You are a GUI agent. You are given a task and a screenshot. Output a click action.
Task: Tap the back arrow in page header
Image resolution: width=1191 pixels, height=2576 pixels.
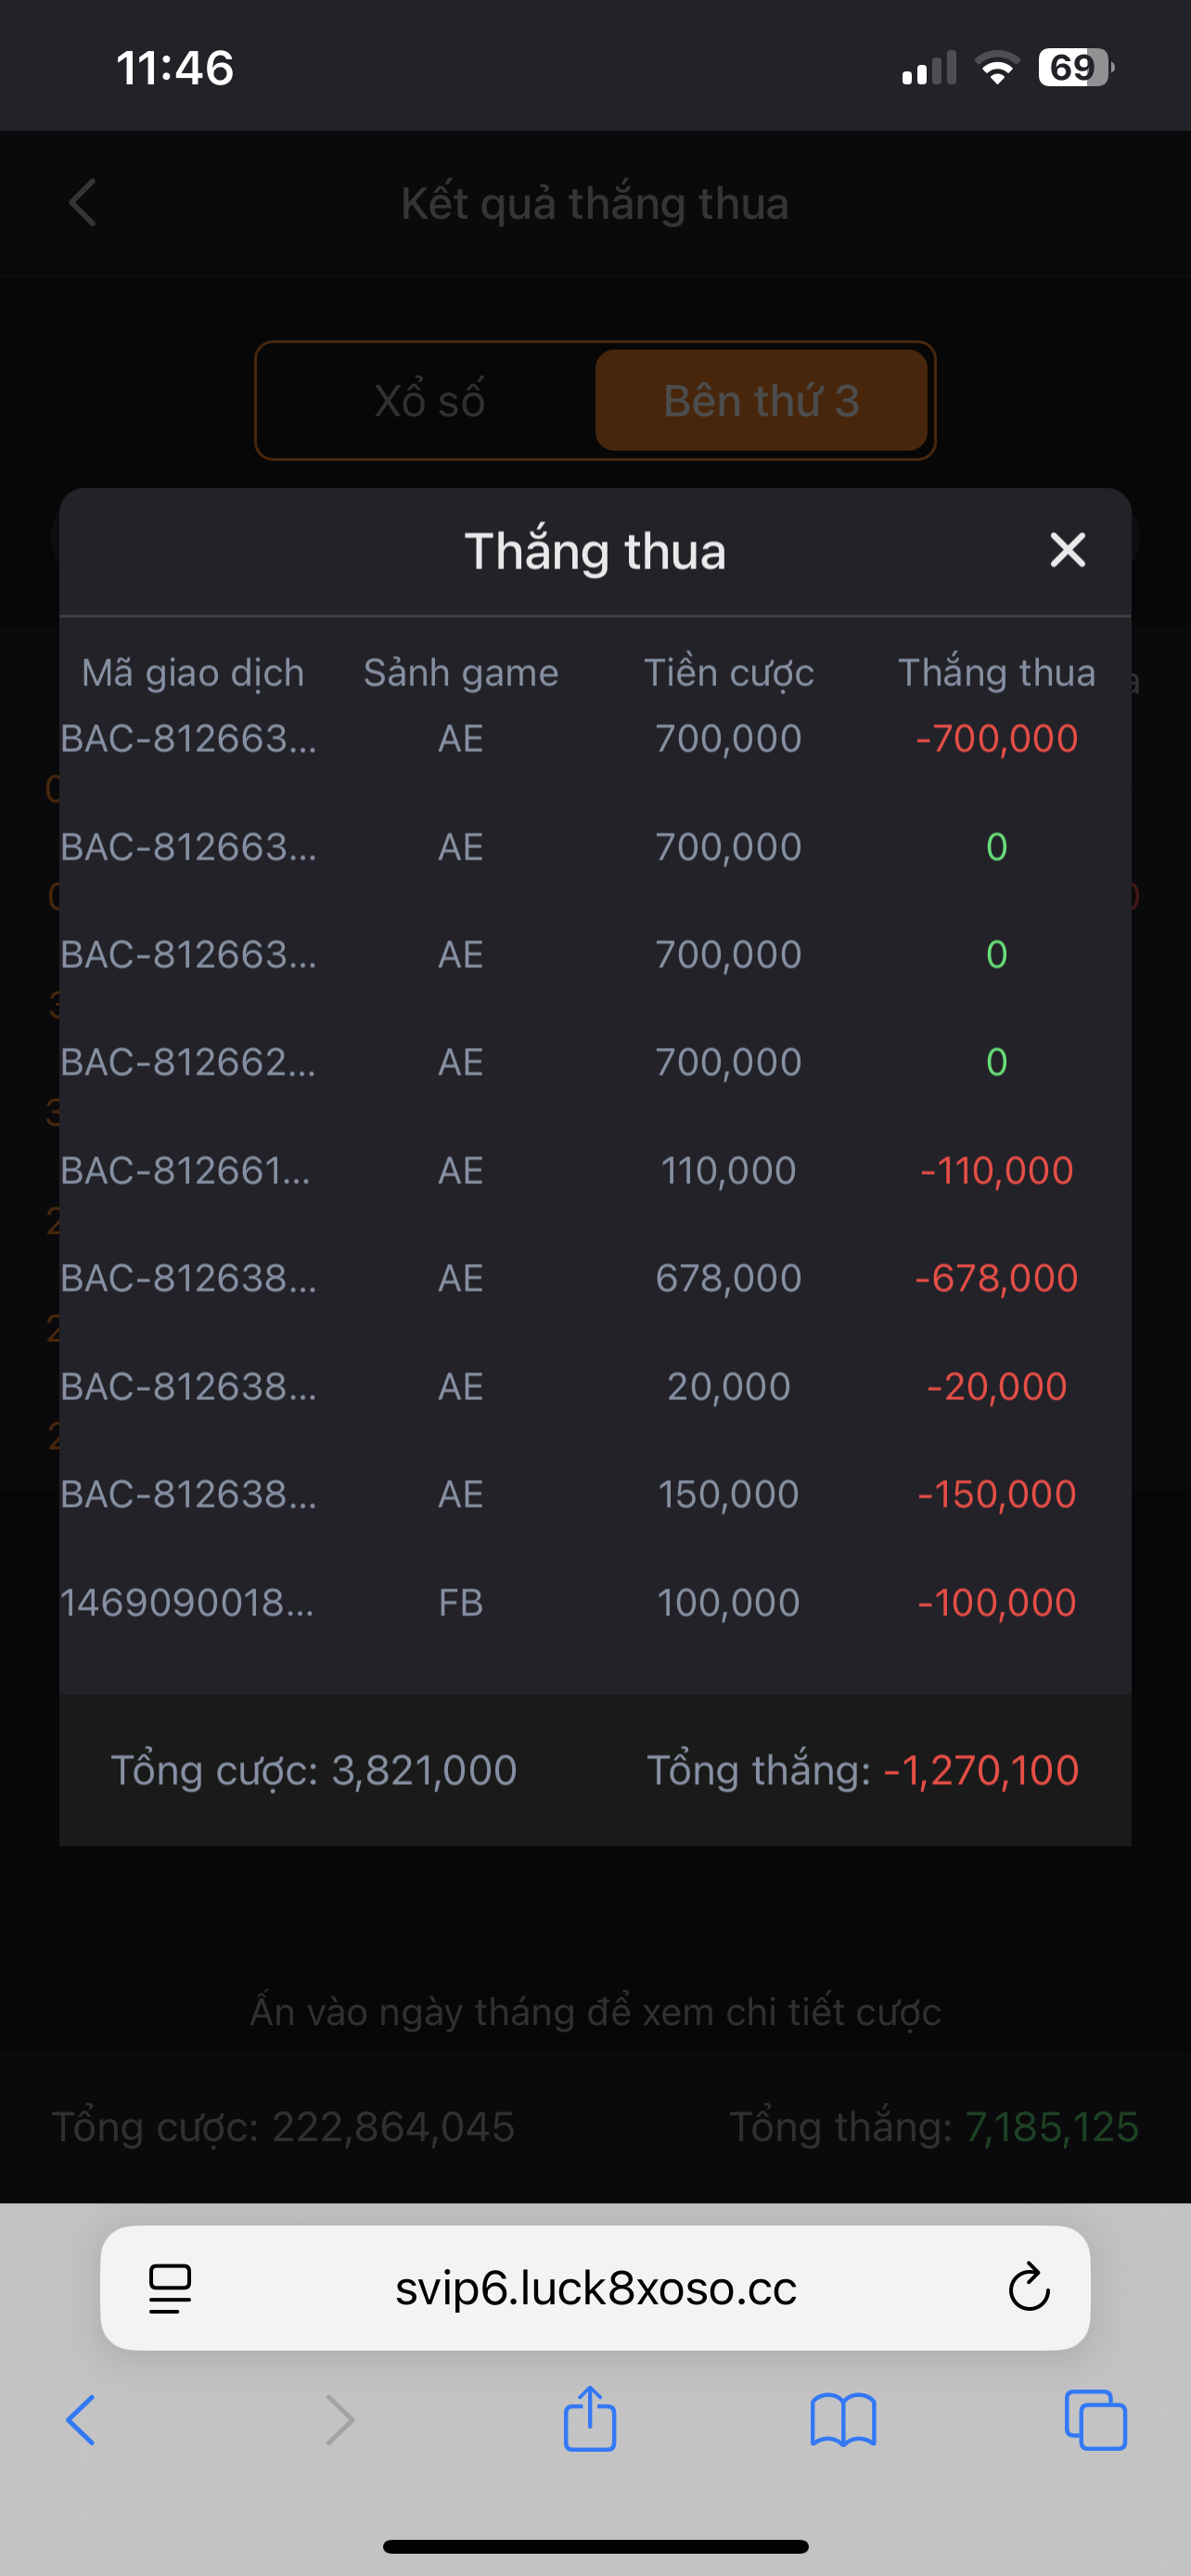[x=83, y=203]
